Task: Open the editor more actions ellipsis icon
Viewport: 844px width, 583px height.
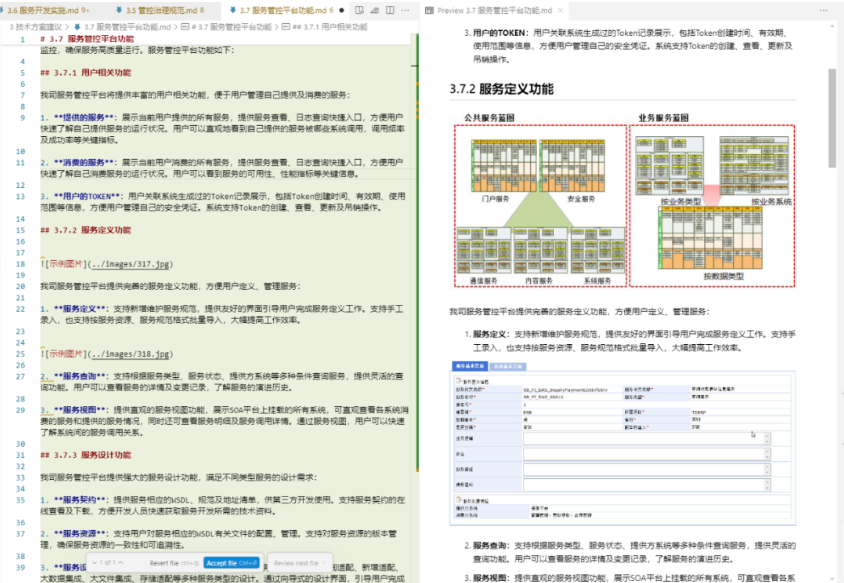Action: click(x=405, y=10)
